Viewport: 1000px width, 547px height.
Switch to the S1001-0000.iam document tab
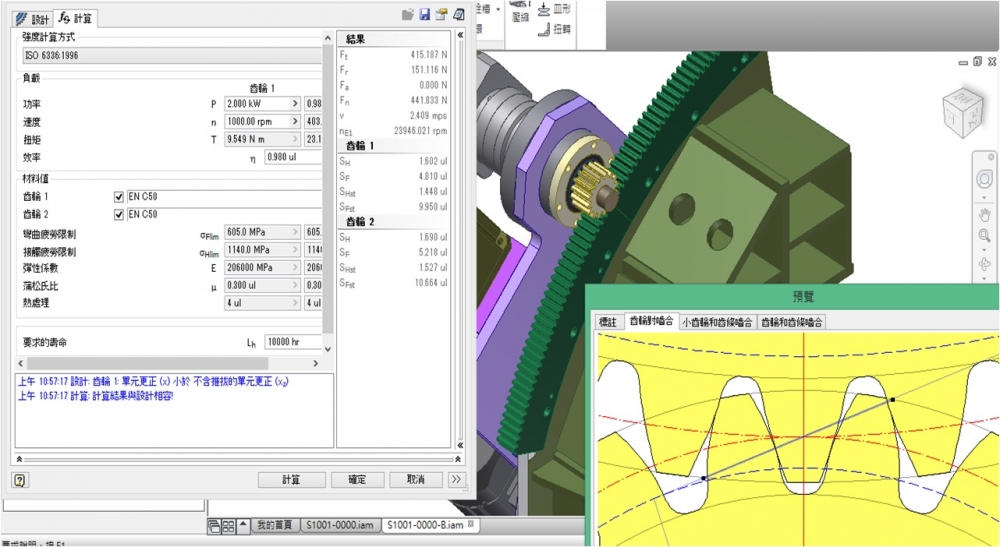tap(340, 525)
